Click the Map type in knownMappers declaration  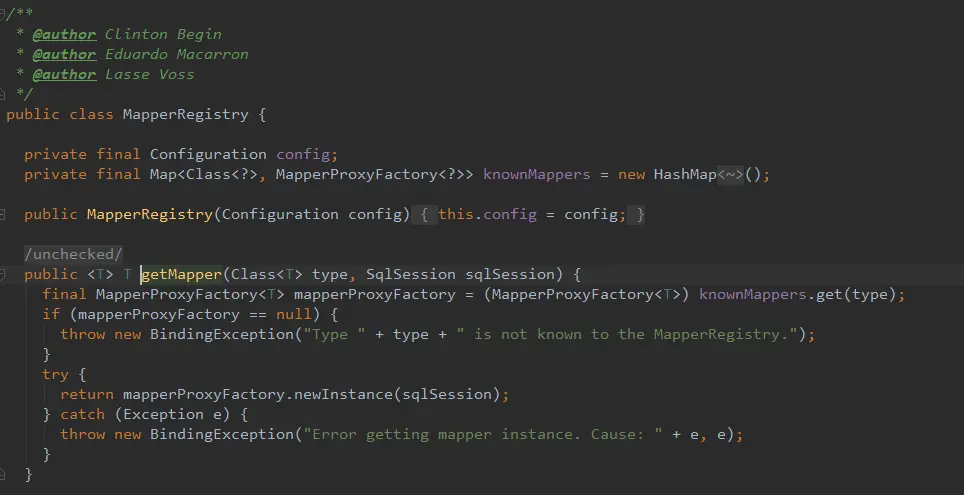(x=163, y=175)
